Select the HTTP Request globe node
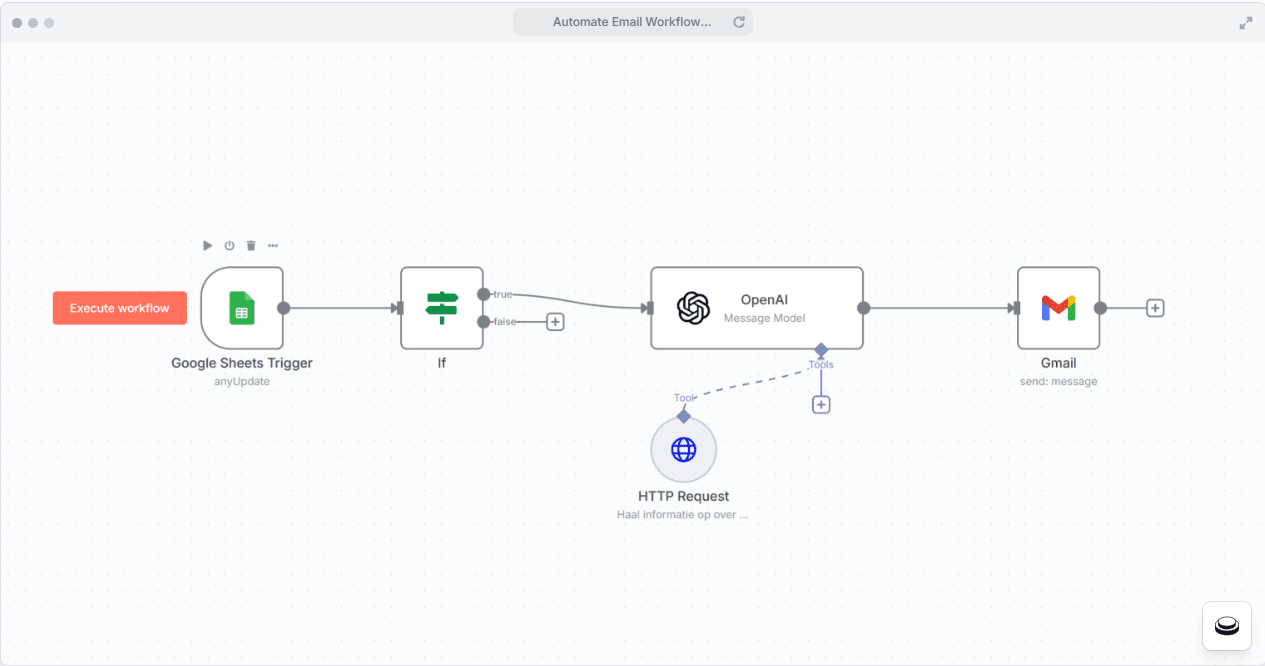The image size is (1265, 666). coord(684,450)
